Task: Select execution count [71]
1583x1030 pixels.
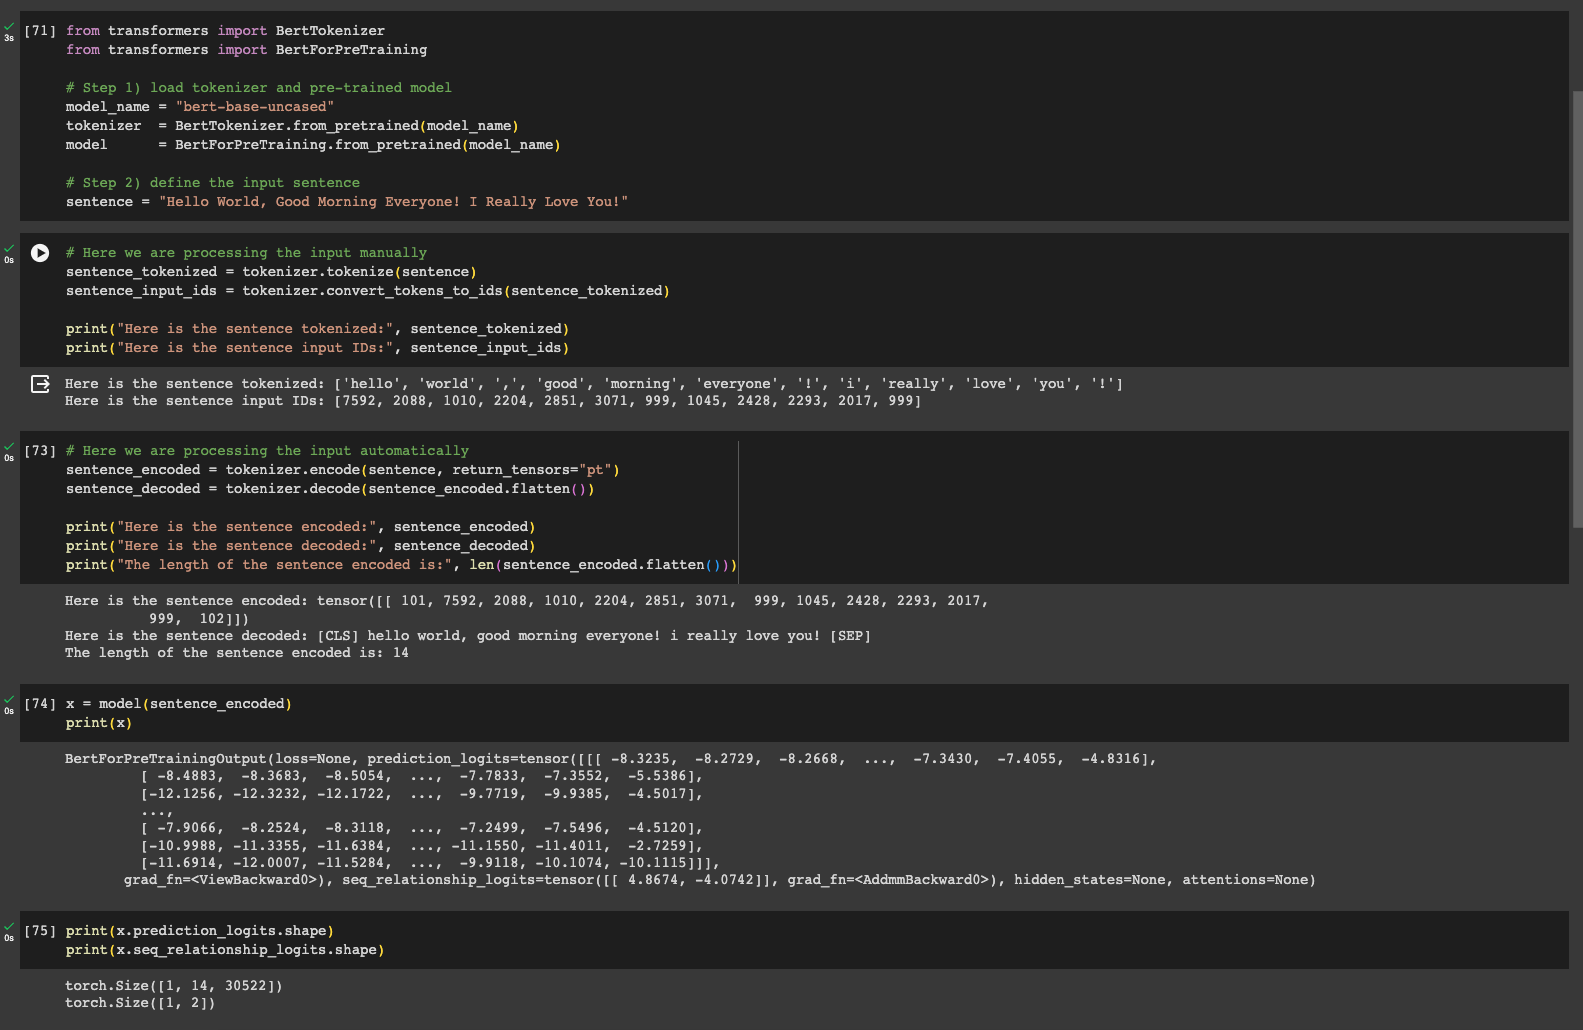Action: [x=40, y=31]
